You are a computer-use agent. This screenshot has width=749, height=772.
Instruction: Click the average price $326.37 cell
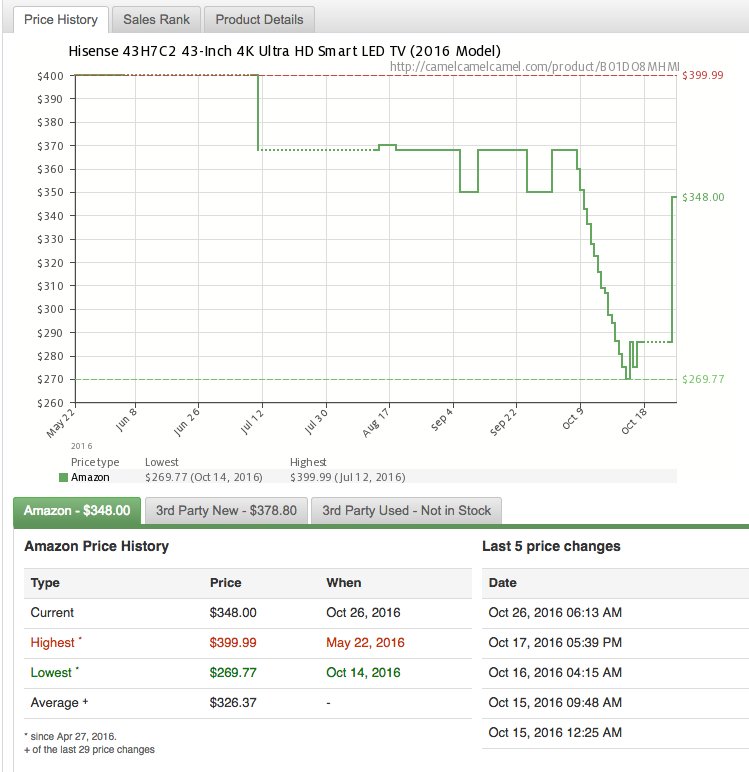(x=233, y=703)
